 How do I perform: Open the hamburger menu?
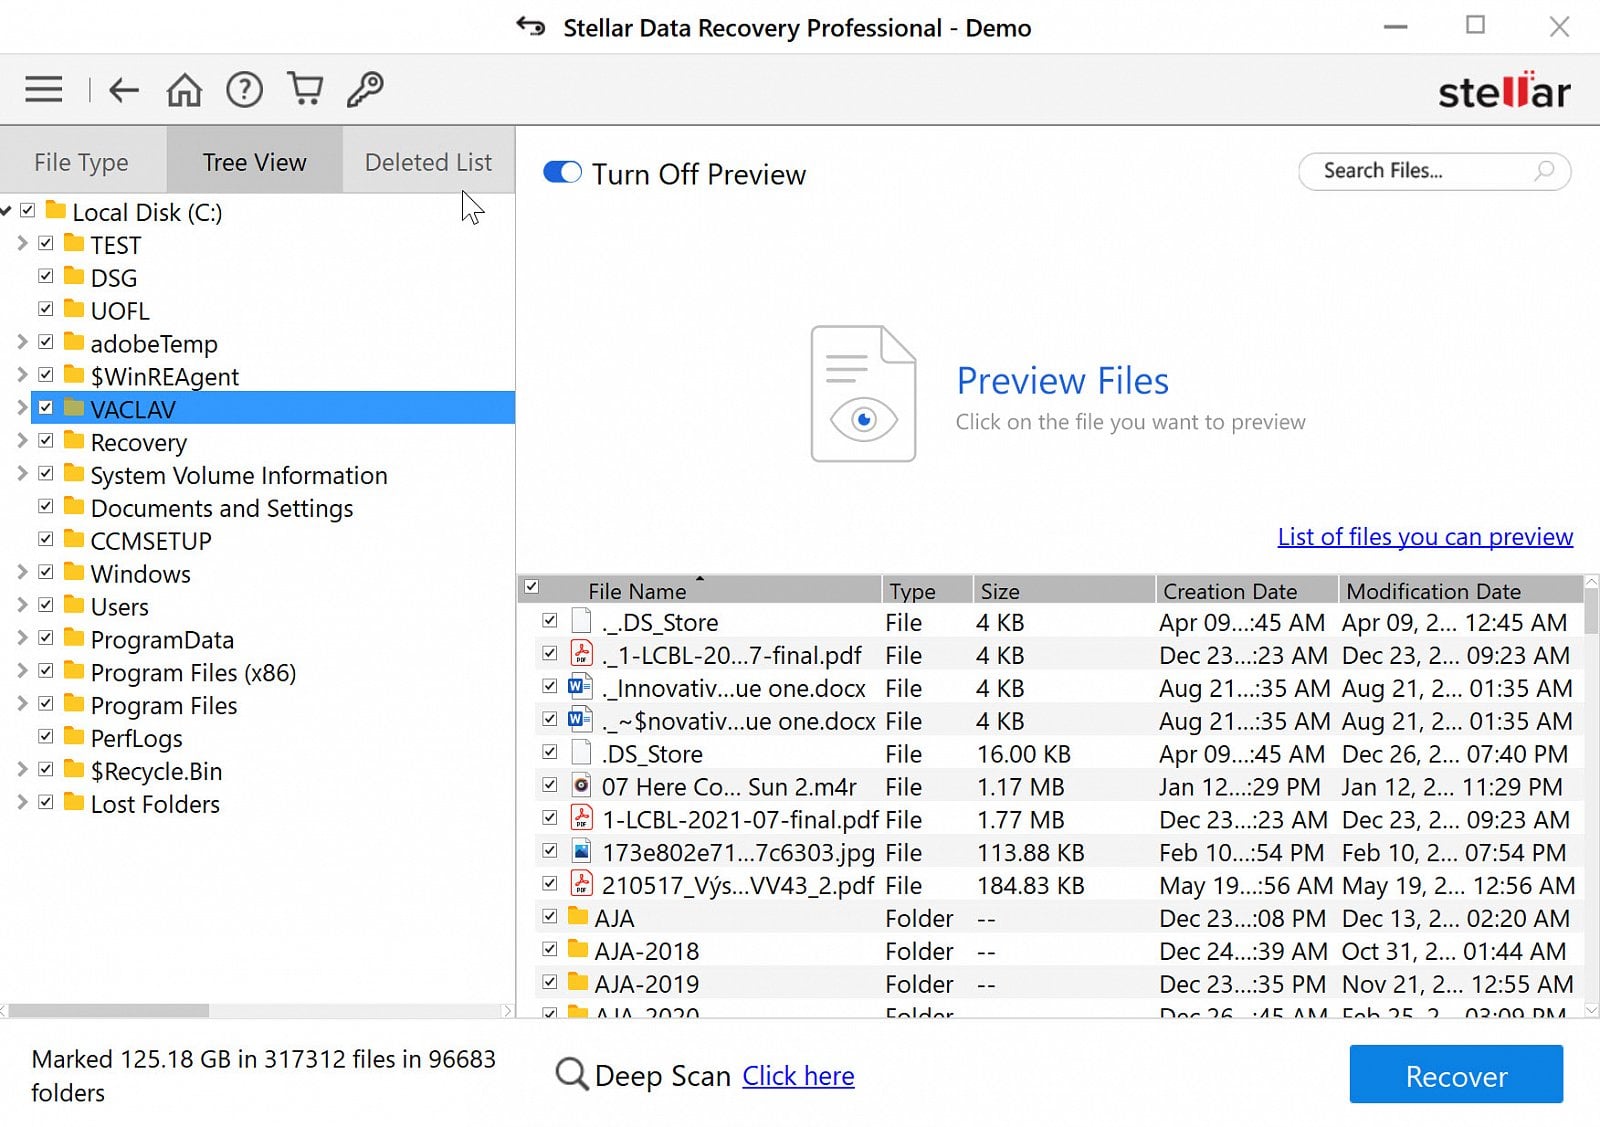pos(44,90)
